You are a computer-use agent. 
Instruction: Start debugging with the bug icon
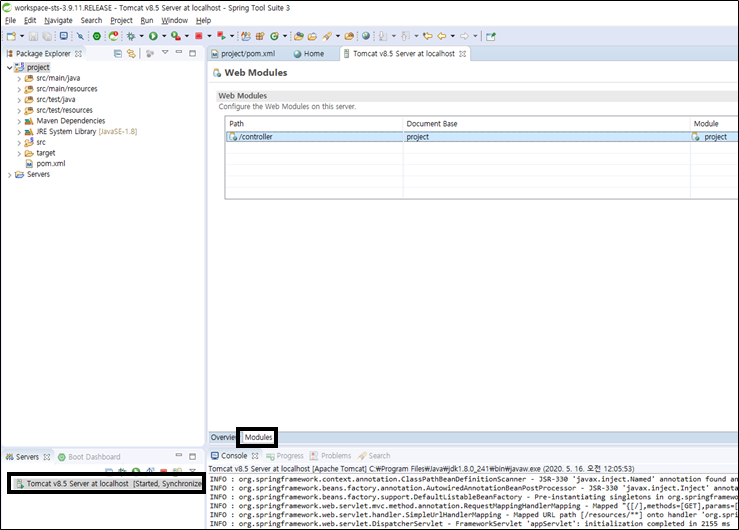coord(131,36)
